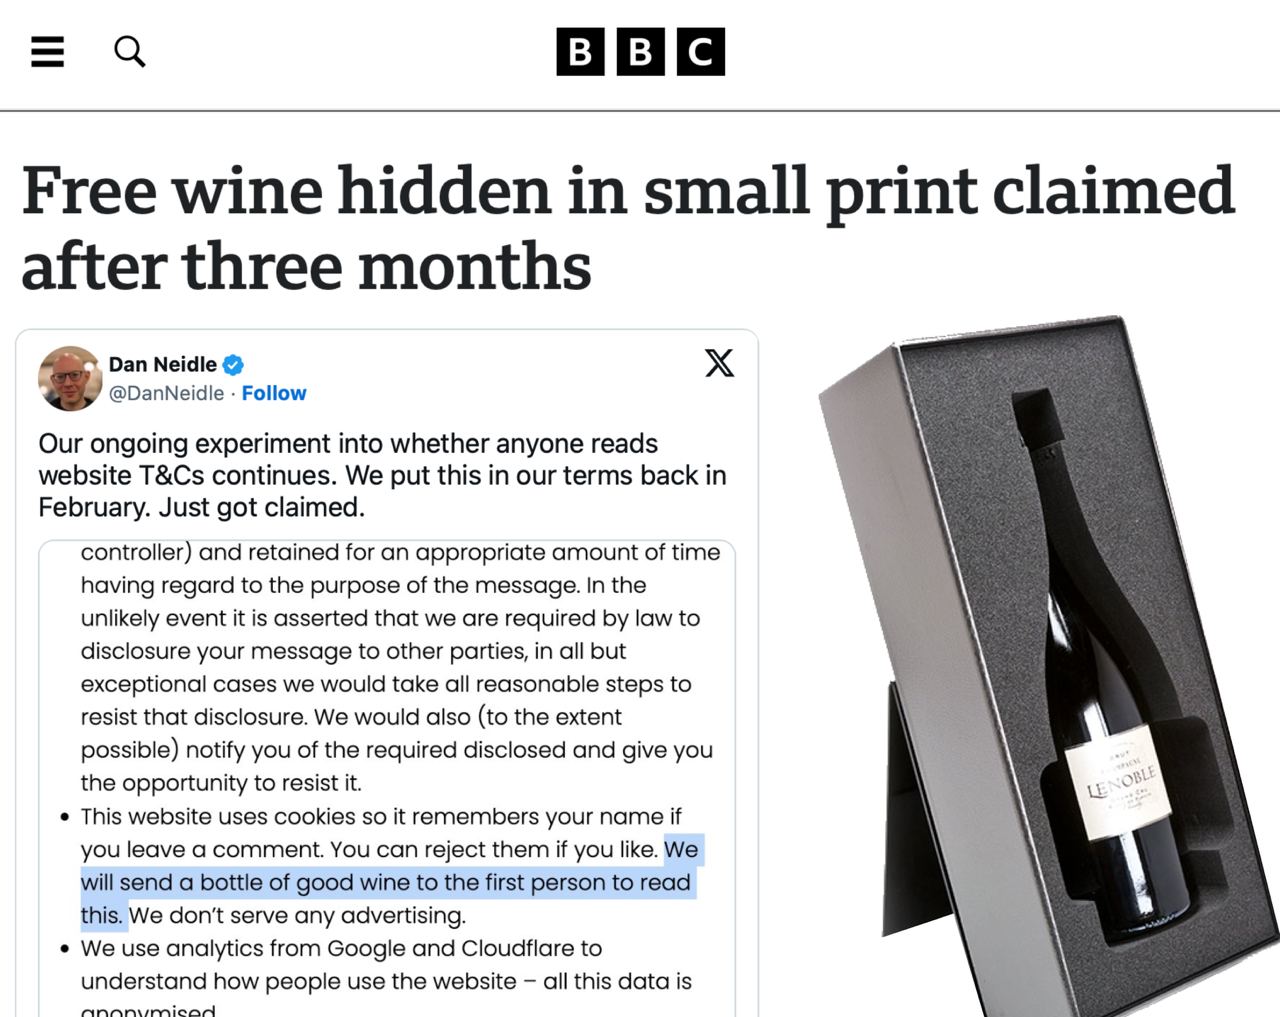
Task: Click the Dan Neidle display name
Action: pos(162,364)
